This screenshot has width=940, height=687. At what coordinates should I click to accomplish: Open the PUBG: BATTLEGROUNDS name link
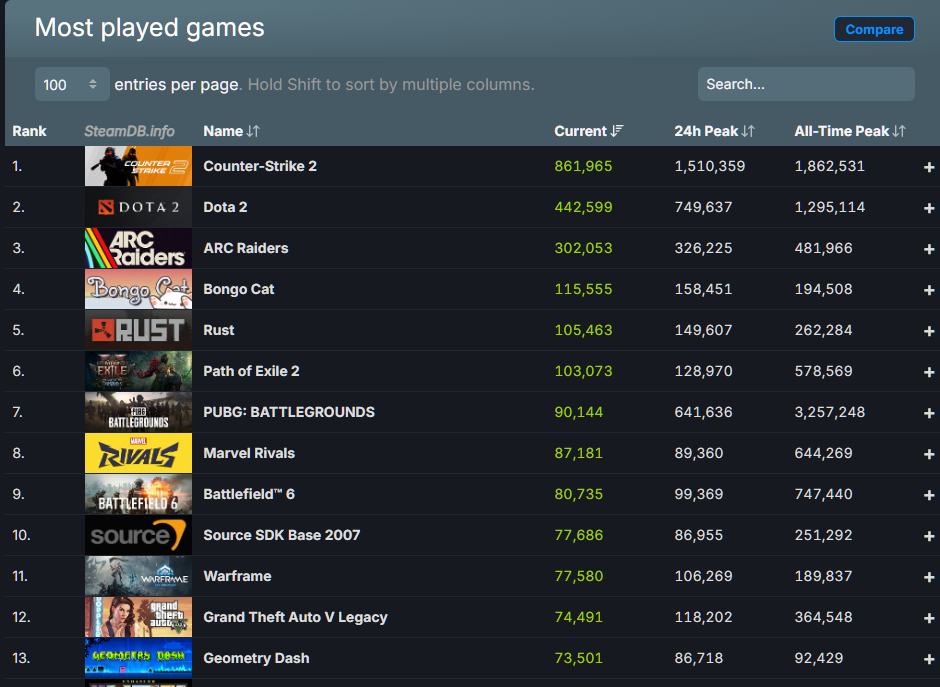tap(289, 412)
